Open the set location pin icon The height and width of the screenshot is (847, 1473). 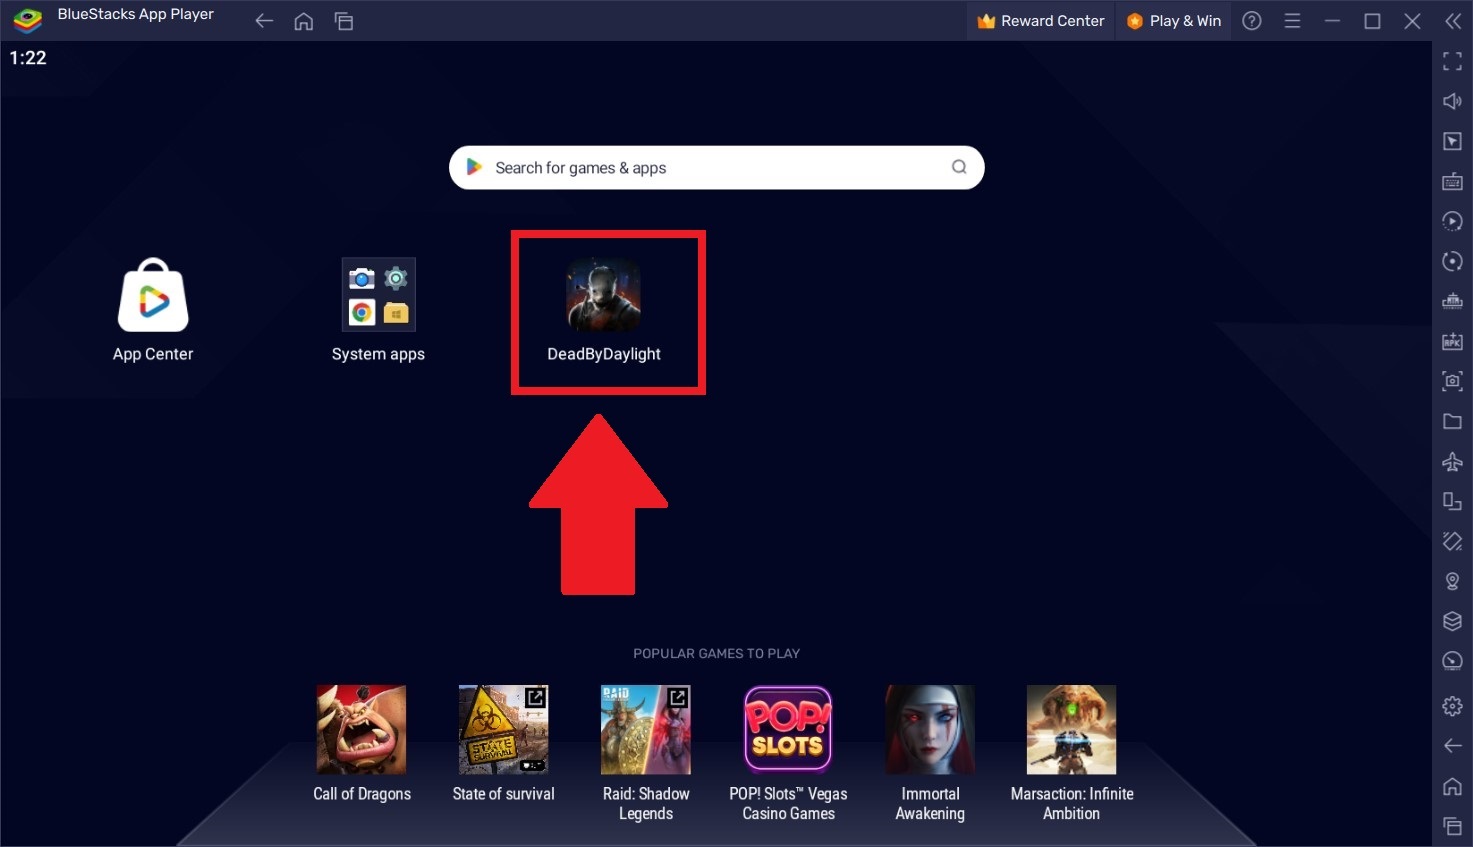(1453, 581)
